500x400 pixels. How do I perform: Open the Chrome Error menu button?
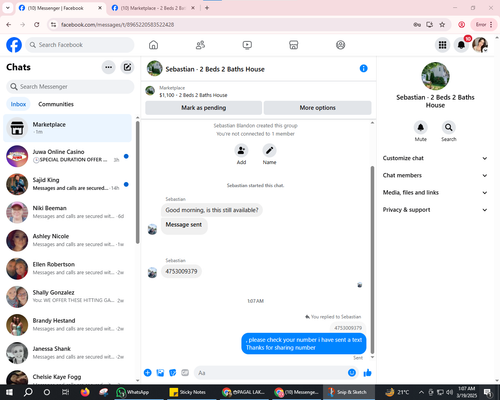coord(483,24)
